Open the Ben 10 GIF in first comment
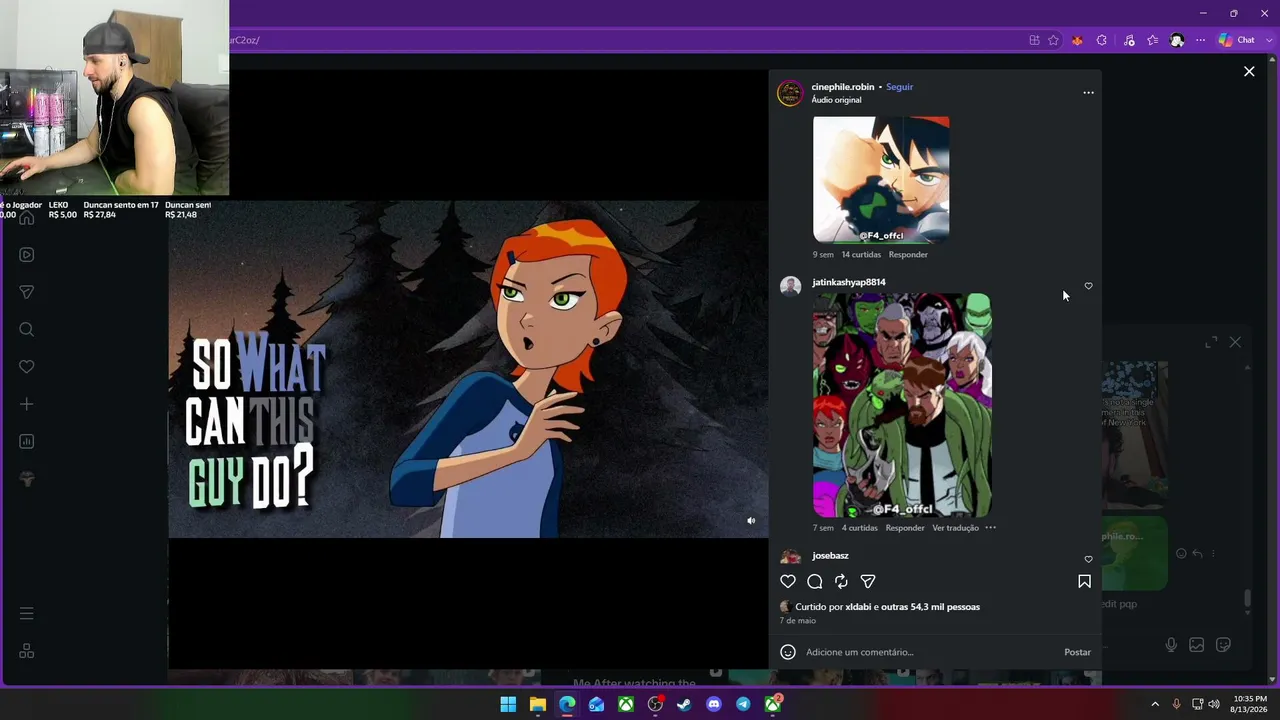This screenshot has width=1280, height=720. [881, 179]
